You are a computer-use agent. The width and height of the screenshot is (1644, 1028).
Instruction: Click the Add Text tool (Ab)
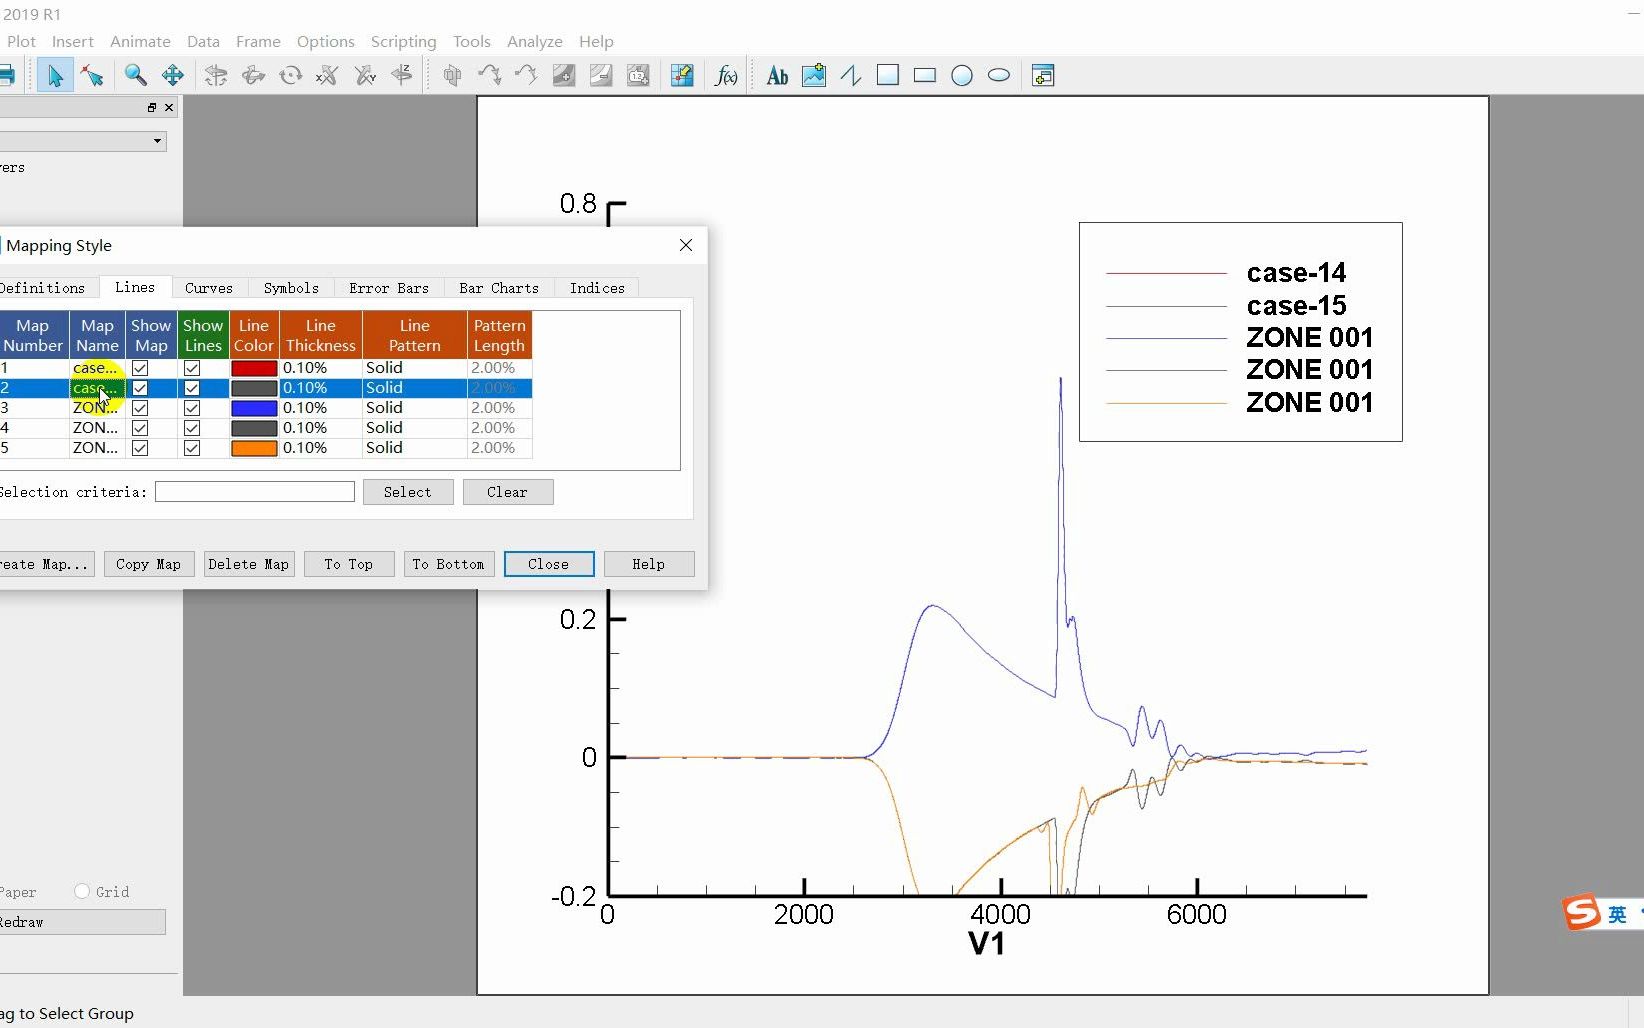pos(776,75)
